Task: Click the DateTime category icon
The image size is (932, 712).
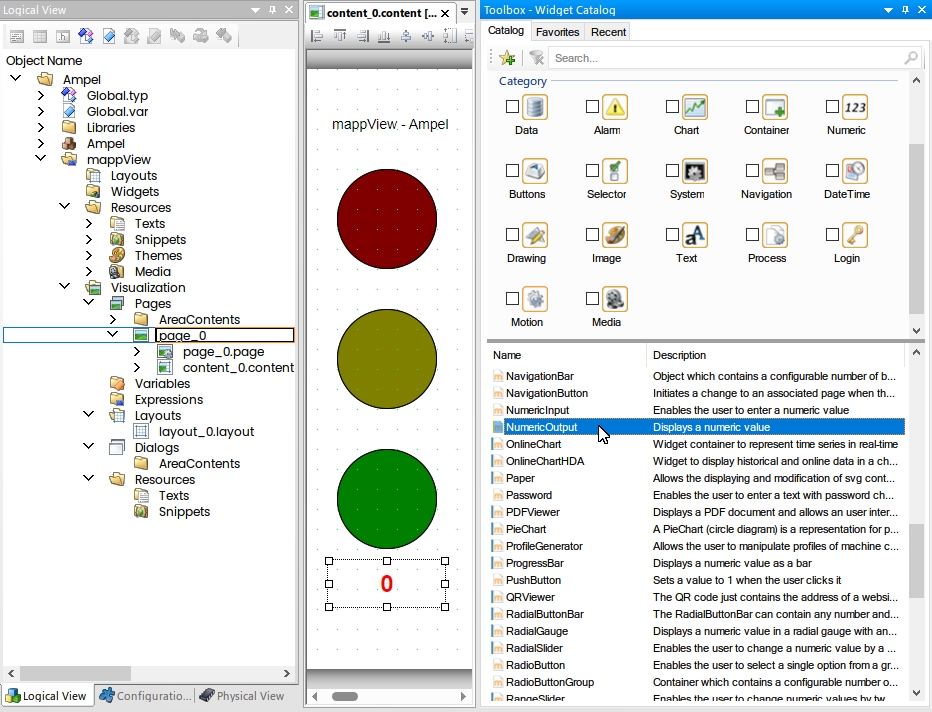Action: point(855,171)
